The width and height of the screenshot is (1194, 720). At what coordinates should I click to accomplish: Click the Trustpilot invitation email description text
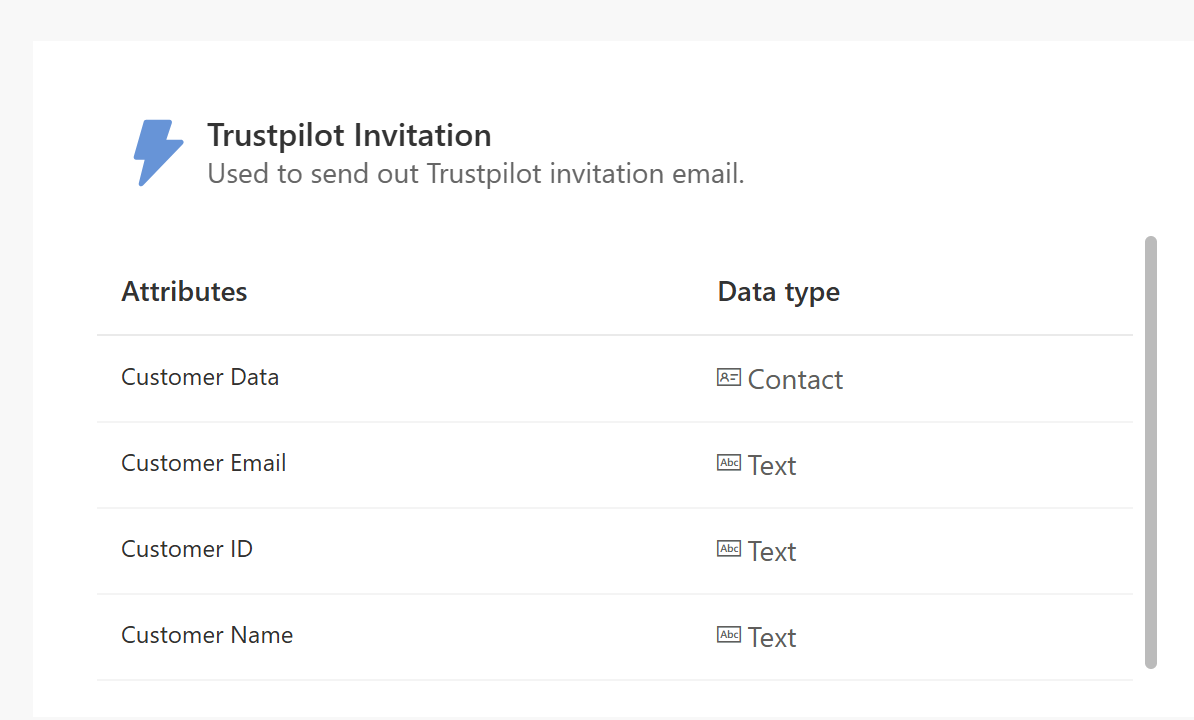tap(475, 174)
